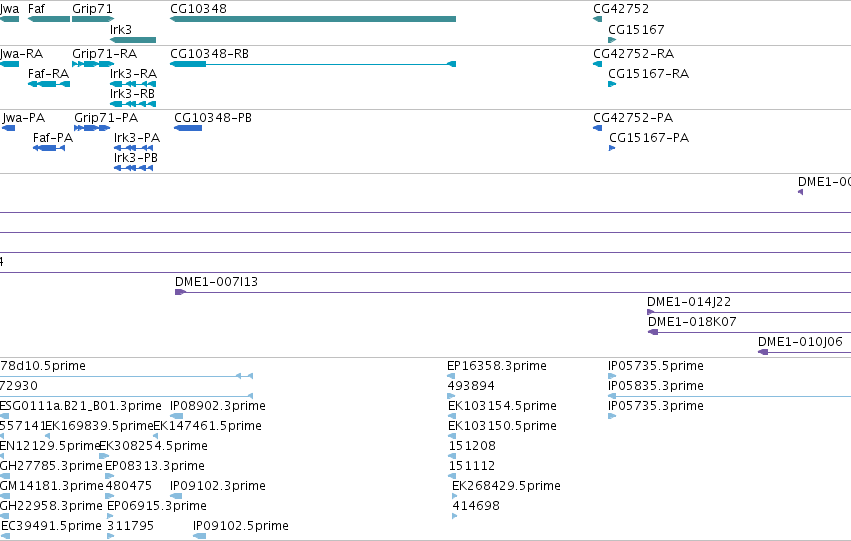Select the CG15167-RA transcript label
Image resolution: width=851 pixels, height=541 pixels.
tap(649, 74)
